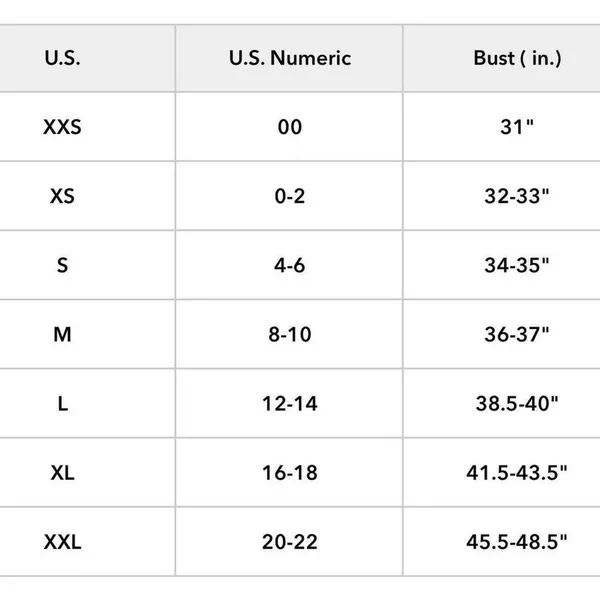Select the U.S. Numeric column header
This screenshot has height=600, width=600.
290,58
